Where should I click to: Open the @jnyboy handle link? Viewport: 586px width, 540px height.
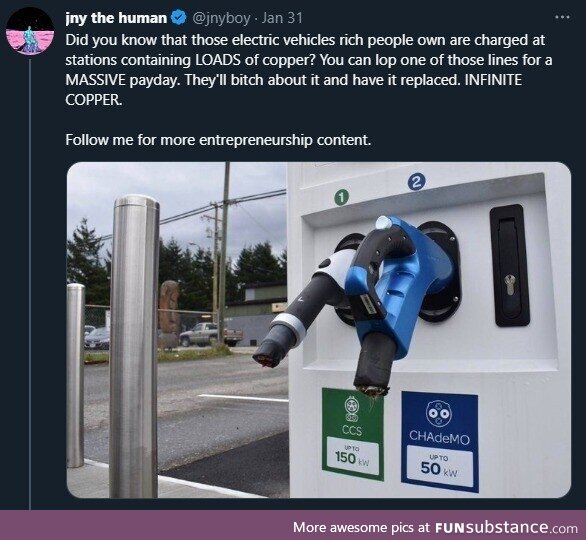[221, 18]
